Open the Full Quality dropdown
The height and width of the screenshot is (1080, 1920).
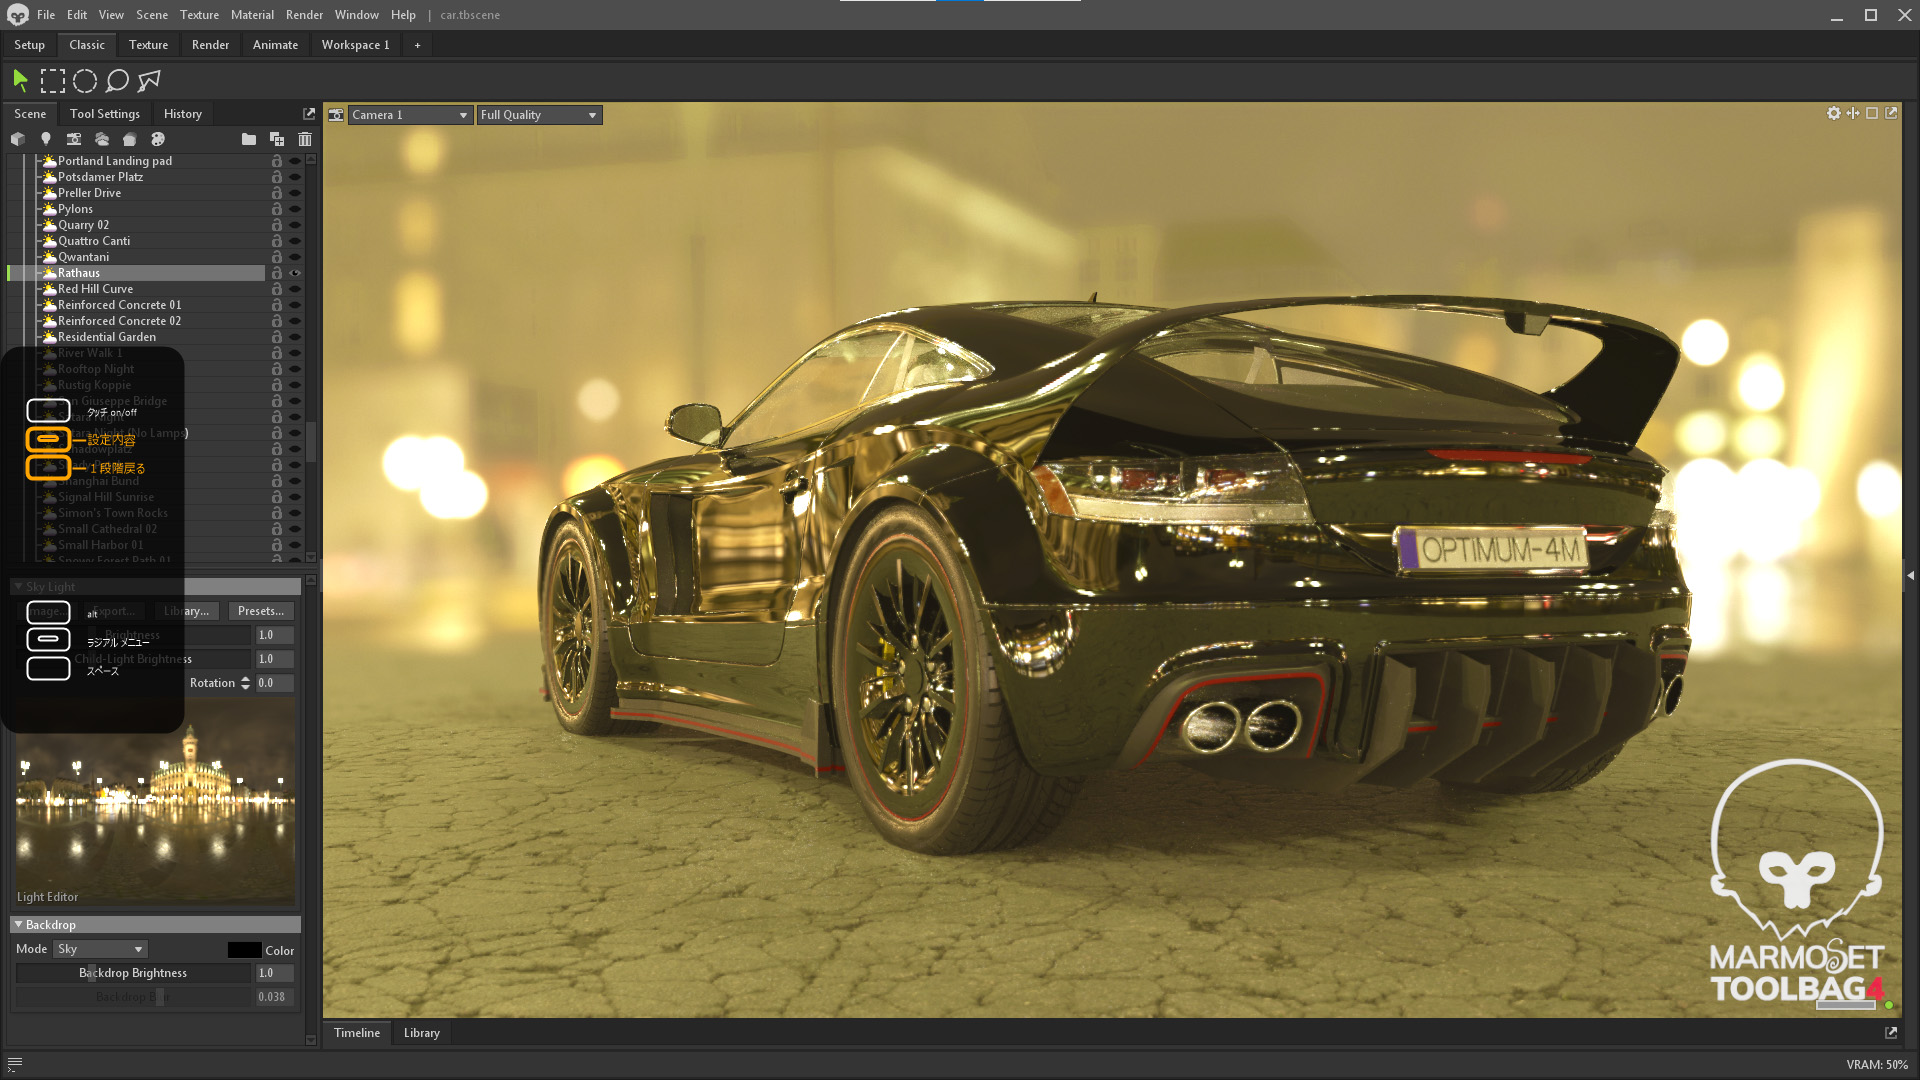click(539, 115)
